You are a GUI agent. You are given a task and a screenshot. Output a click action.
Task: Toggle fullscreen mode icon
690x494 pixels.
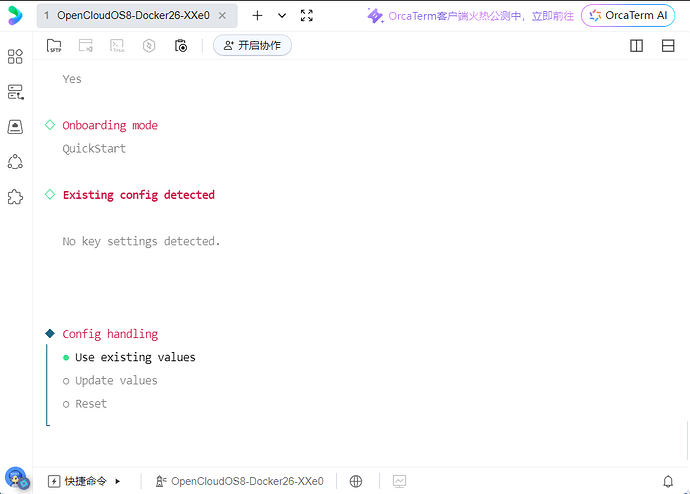tap(307, 15)
